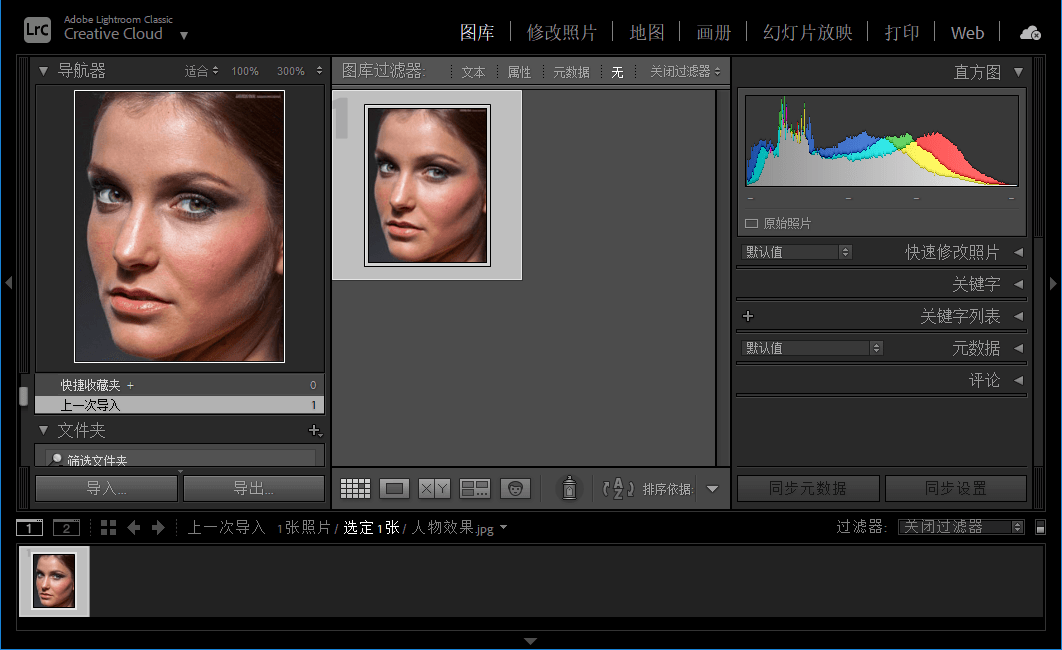Go back with the filmstrip left arrow
The image size is (1062, 650).
[133, 527]
